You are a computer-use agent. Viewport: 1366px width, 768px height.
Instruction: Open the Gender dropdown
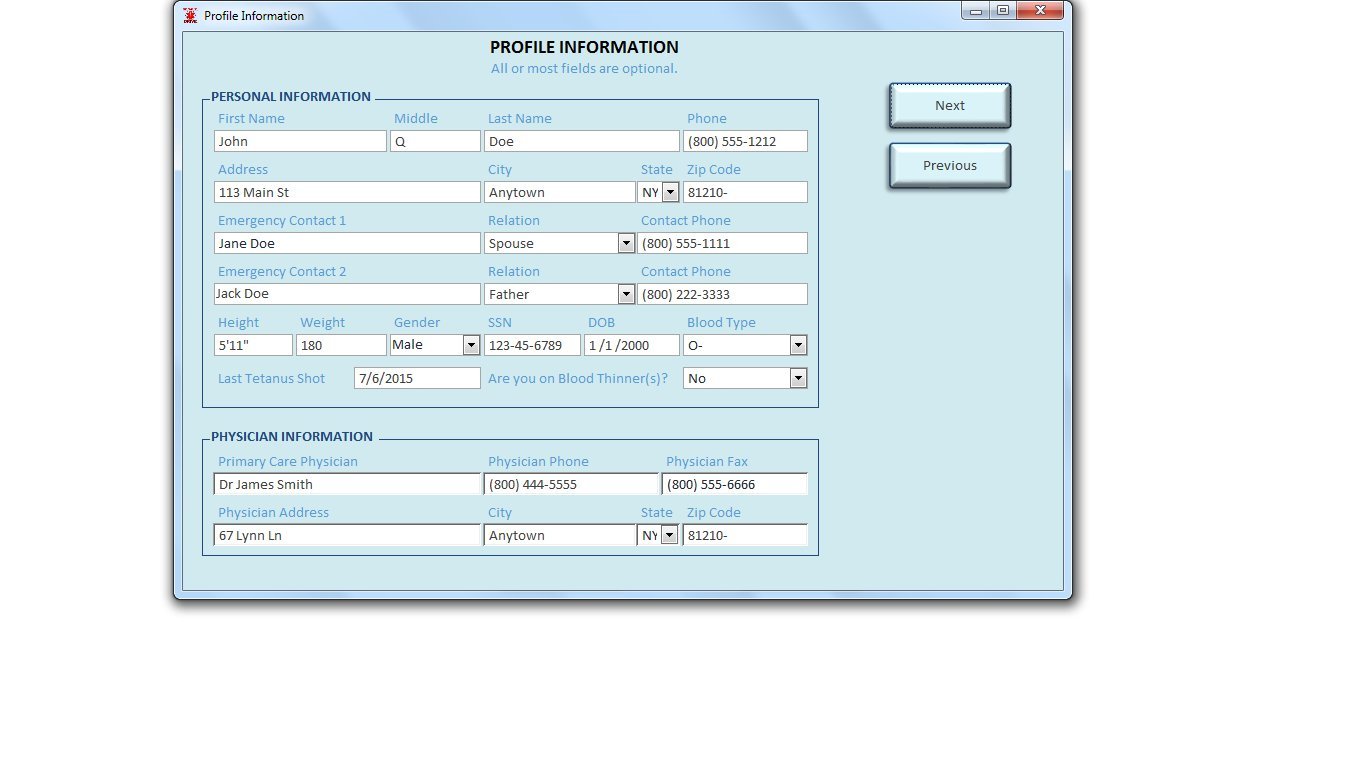[471, 345]
